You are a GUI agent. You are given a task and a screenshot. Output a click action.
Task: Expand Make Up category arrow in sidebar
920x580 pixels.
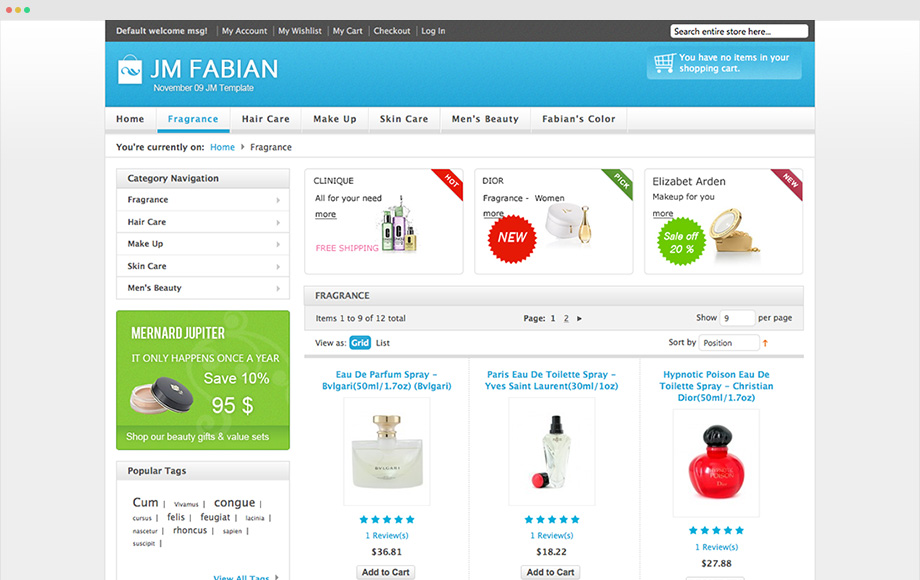point(278,245)
